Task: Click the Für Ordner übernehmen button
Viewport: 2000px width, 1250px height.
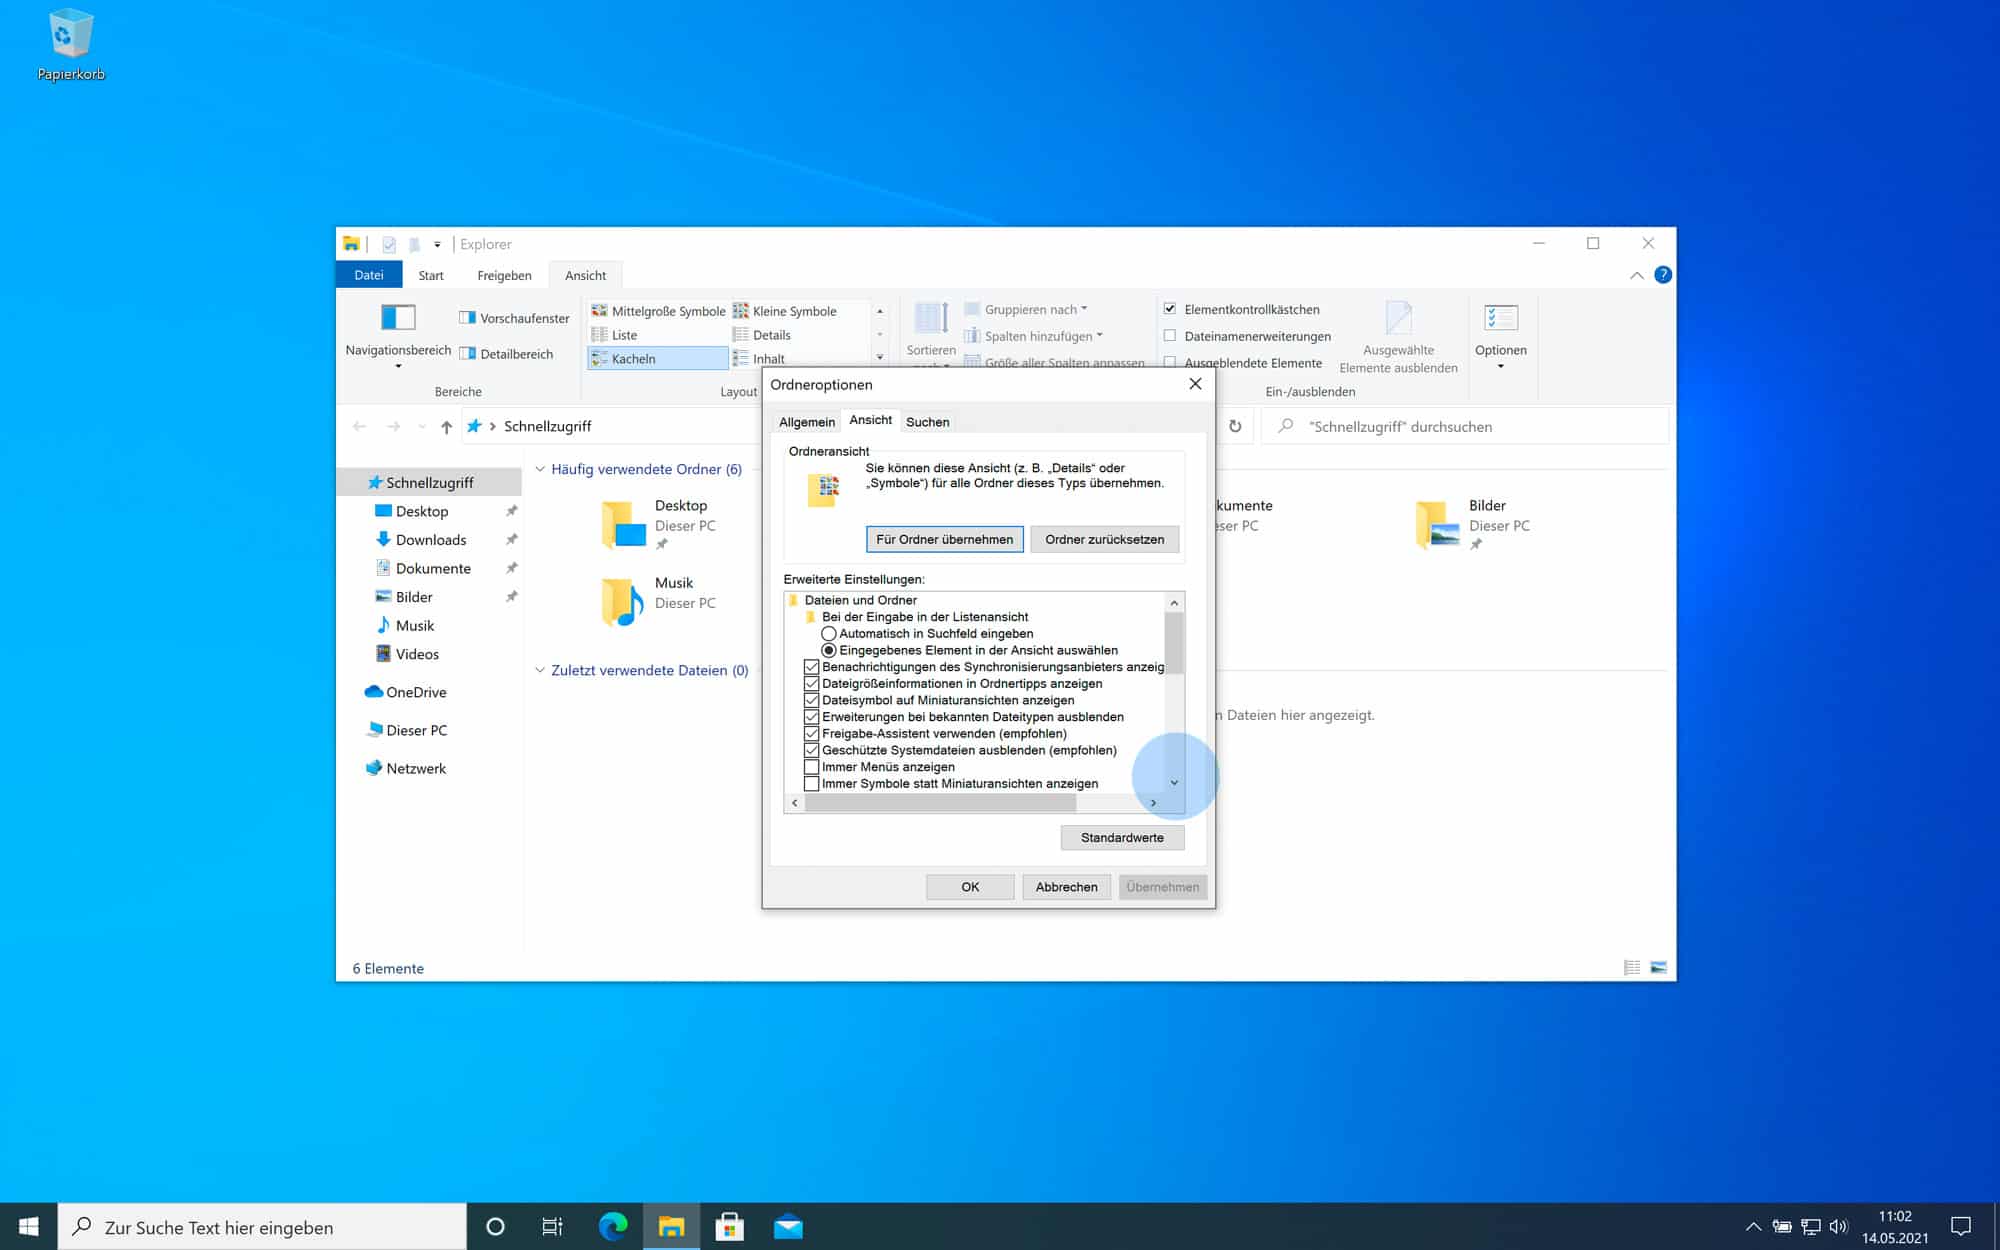Action: tap(944, 539)
